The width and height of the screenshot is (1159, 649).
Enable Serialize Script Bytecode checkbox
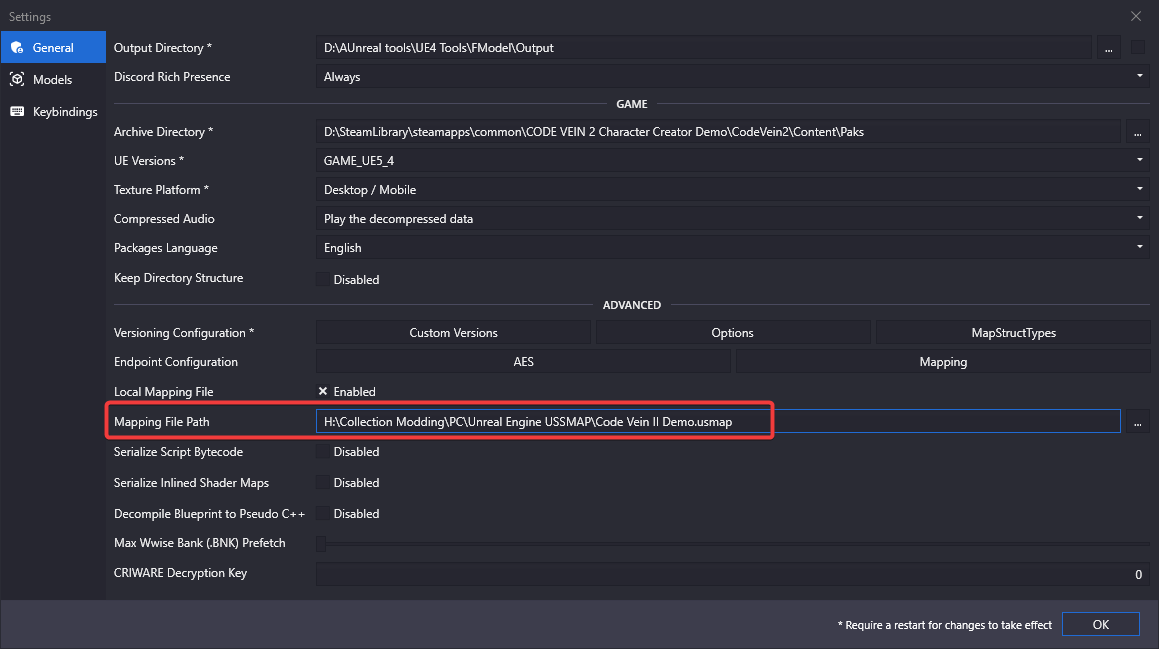(x=323, y=452)
